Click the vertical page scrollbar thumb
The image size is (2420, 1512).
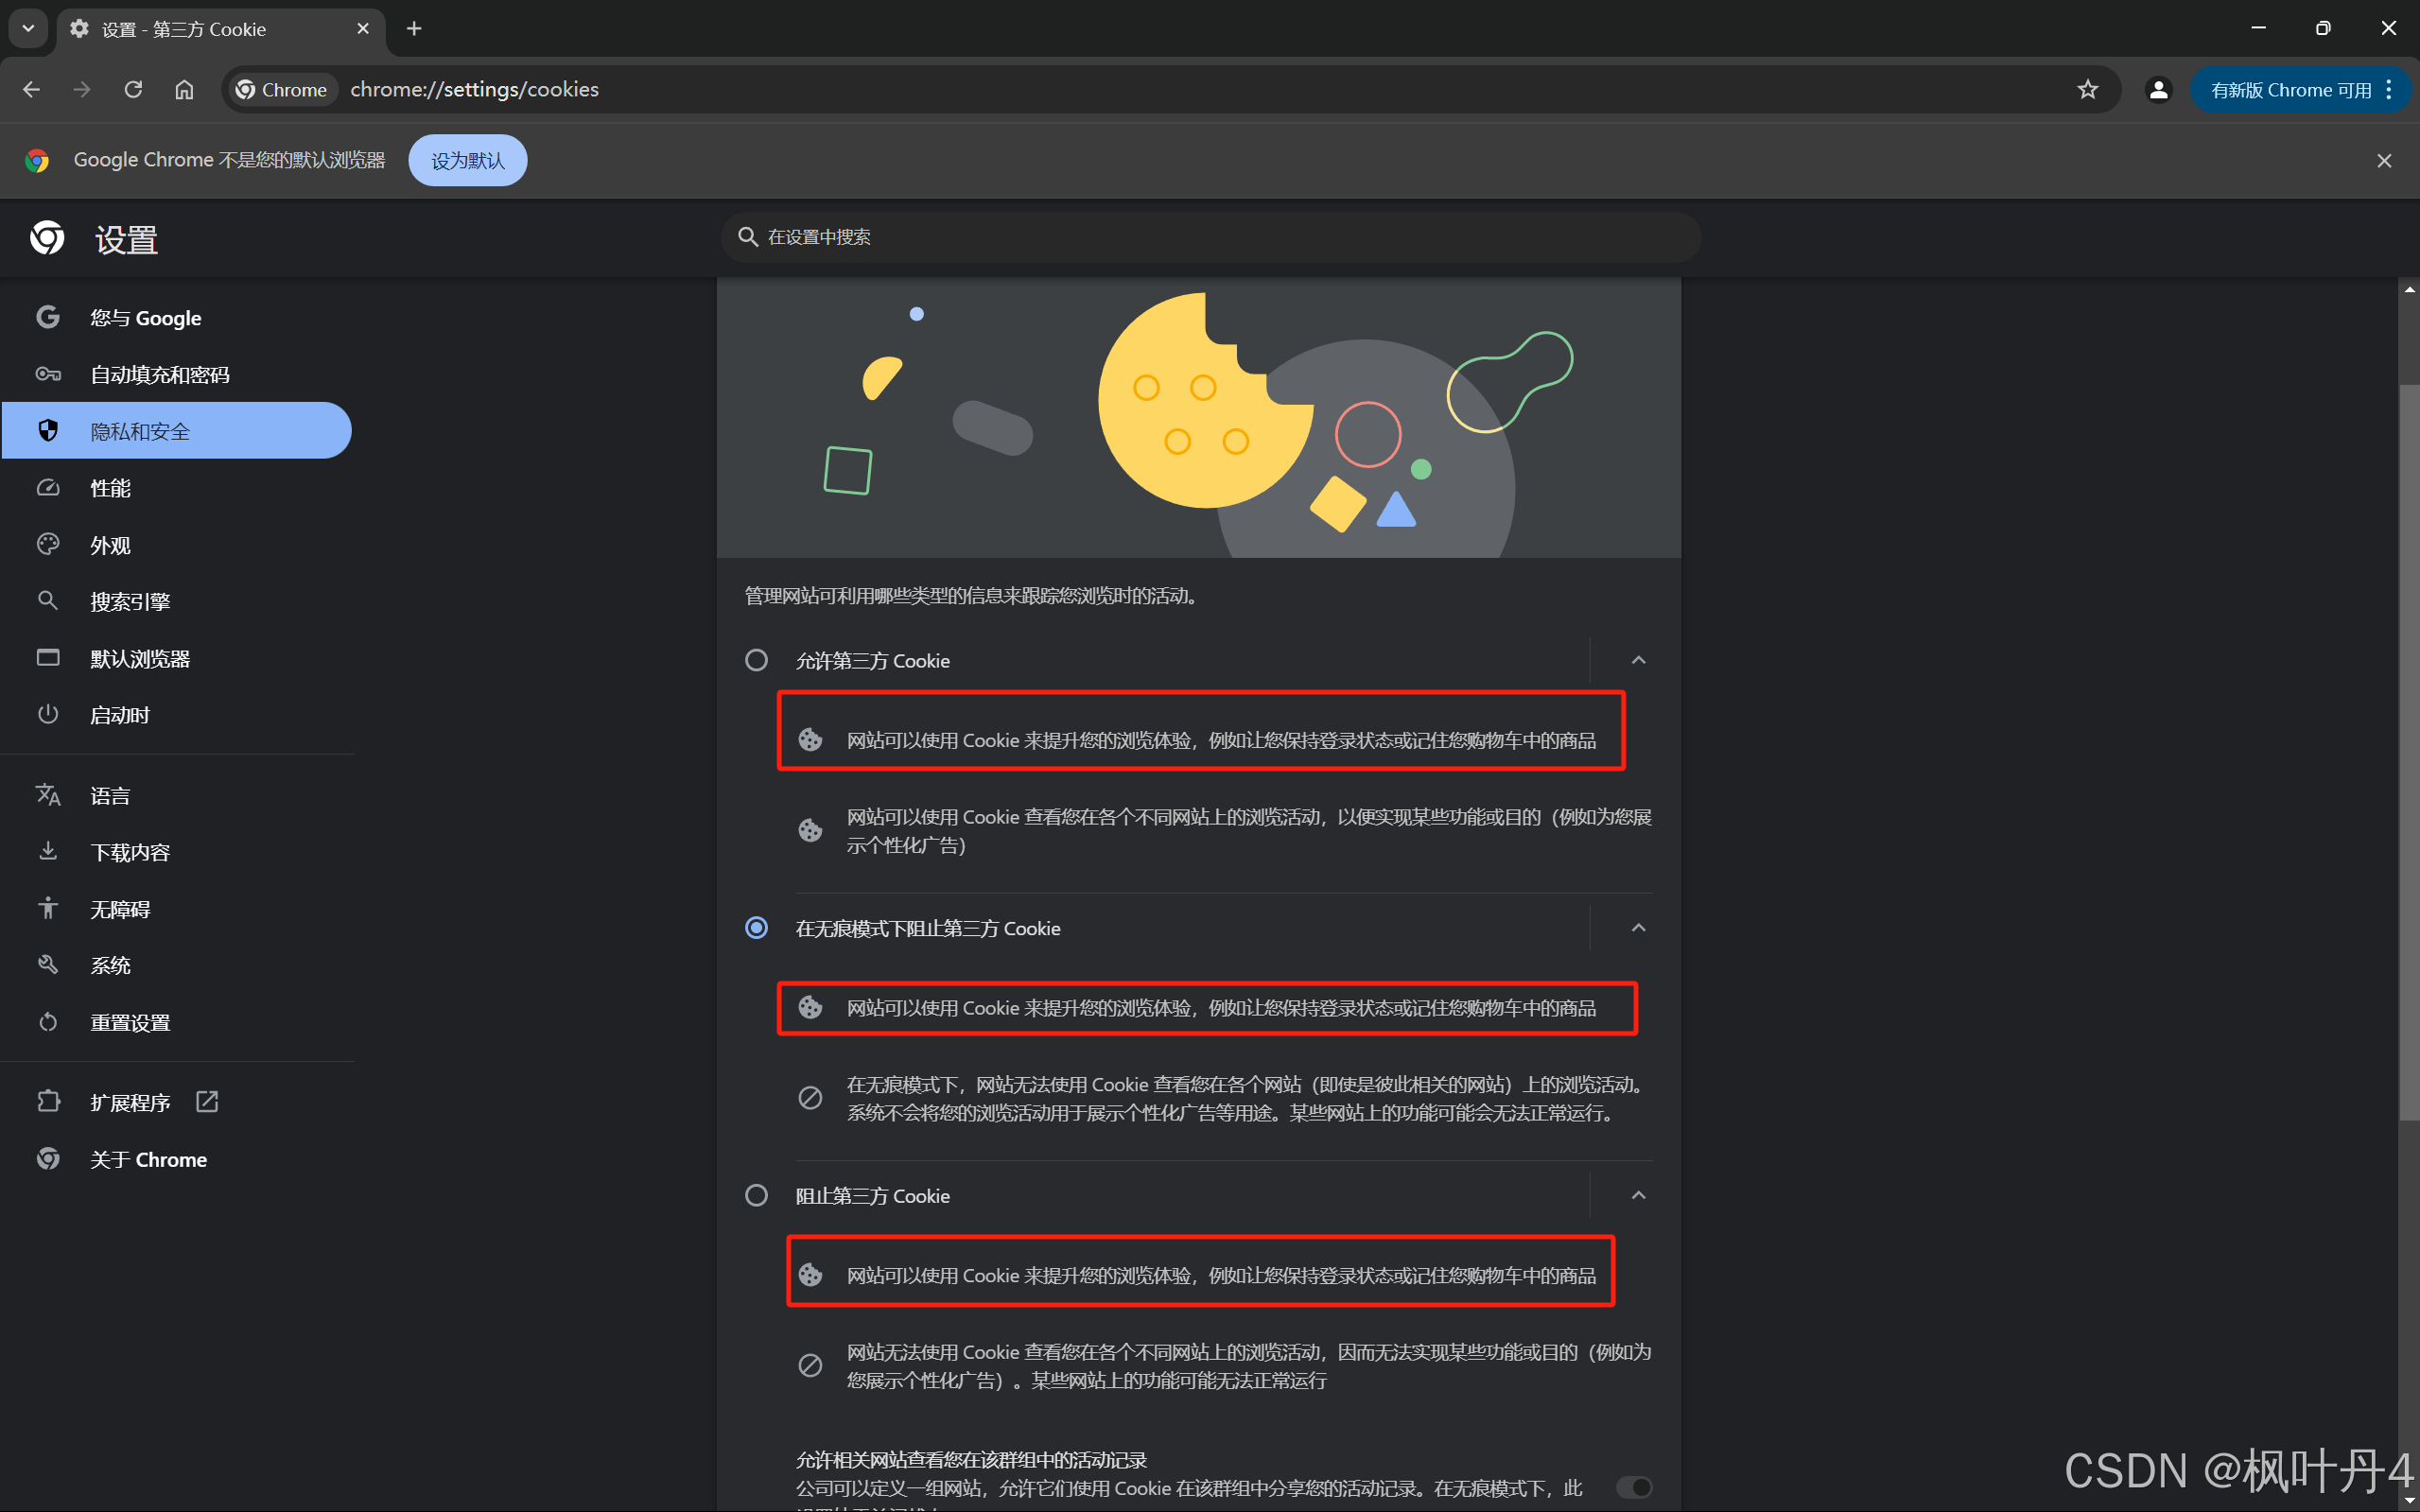point(2408,750)
